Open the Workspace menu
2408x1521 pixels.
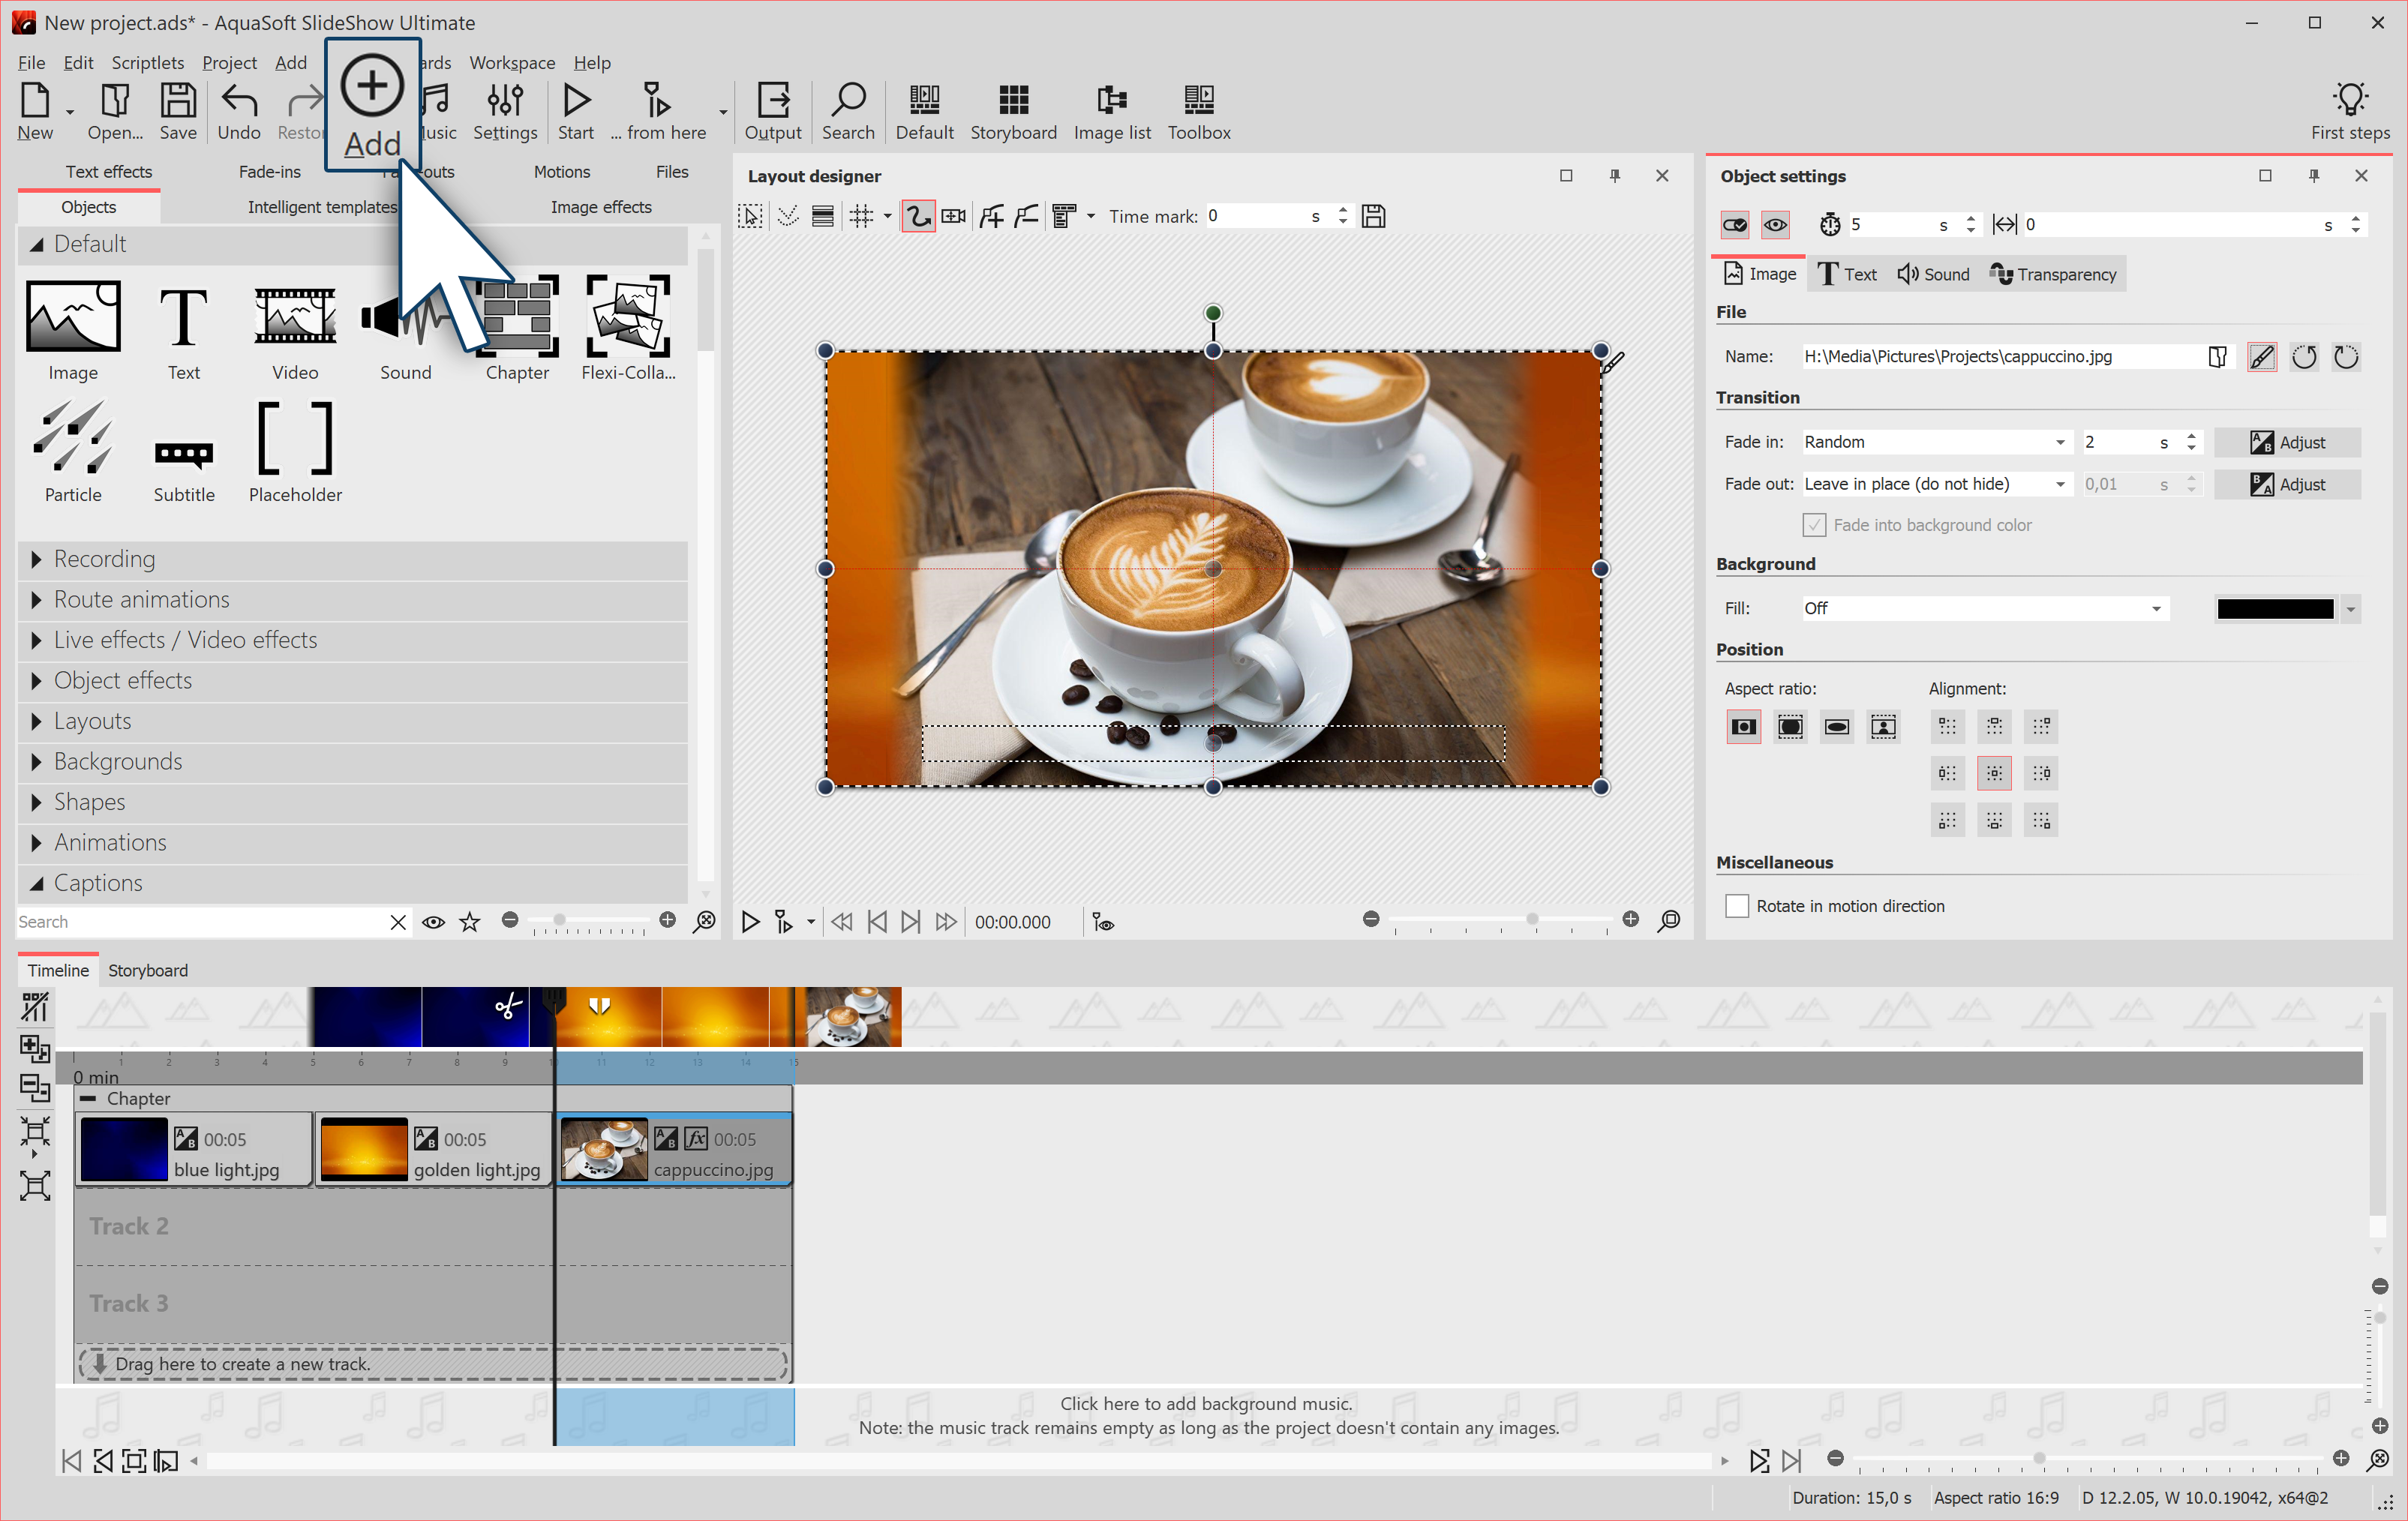click(x=512, y=62)
